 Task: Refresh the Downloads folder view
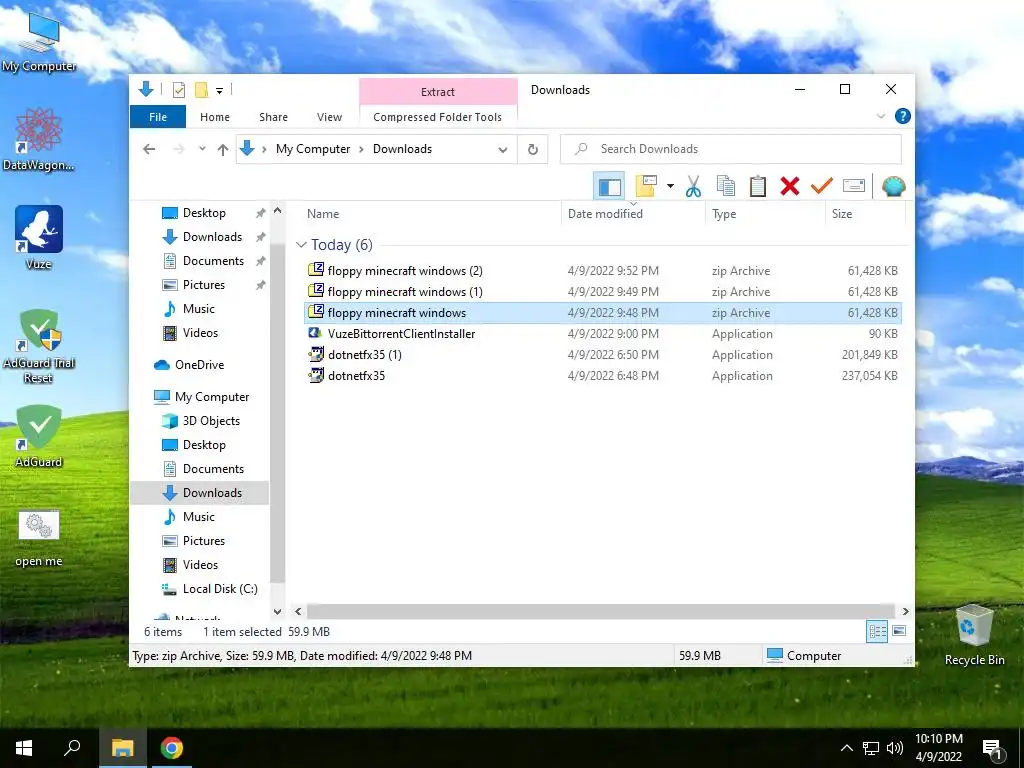point(533,150)
